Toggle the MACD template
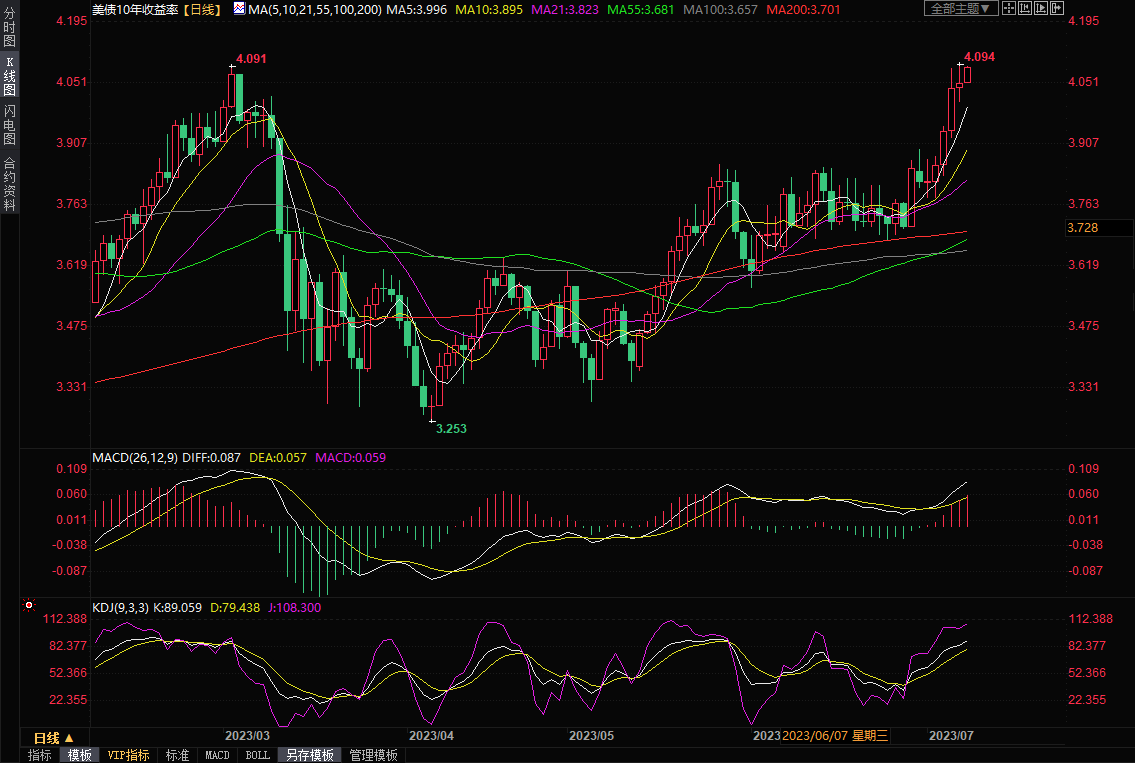 click(x=217, y=755)
